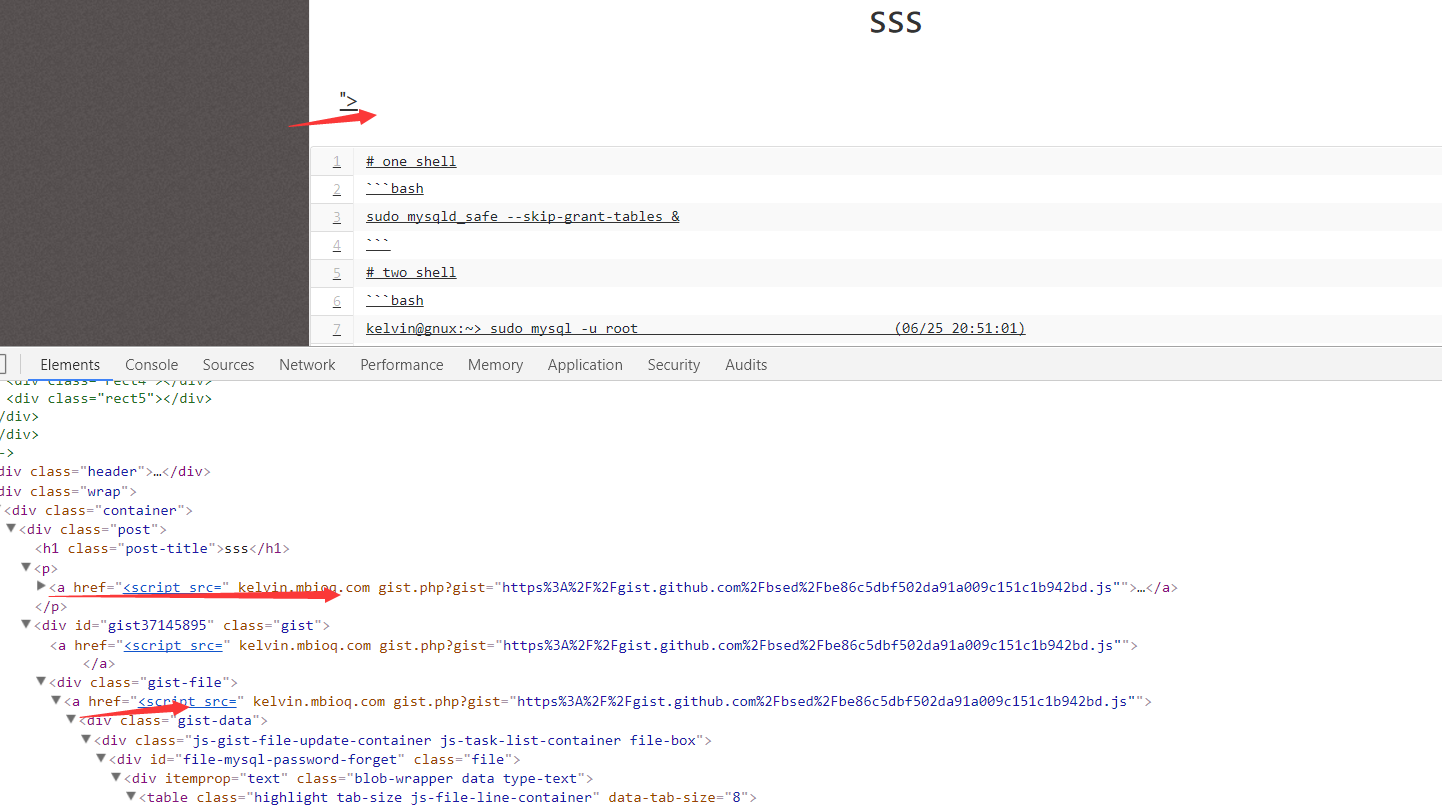Open the Network panel in DevTools
This screenshot has width=1442, height=808.
306,364
